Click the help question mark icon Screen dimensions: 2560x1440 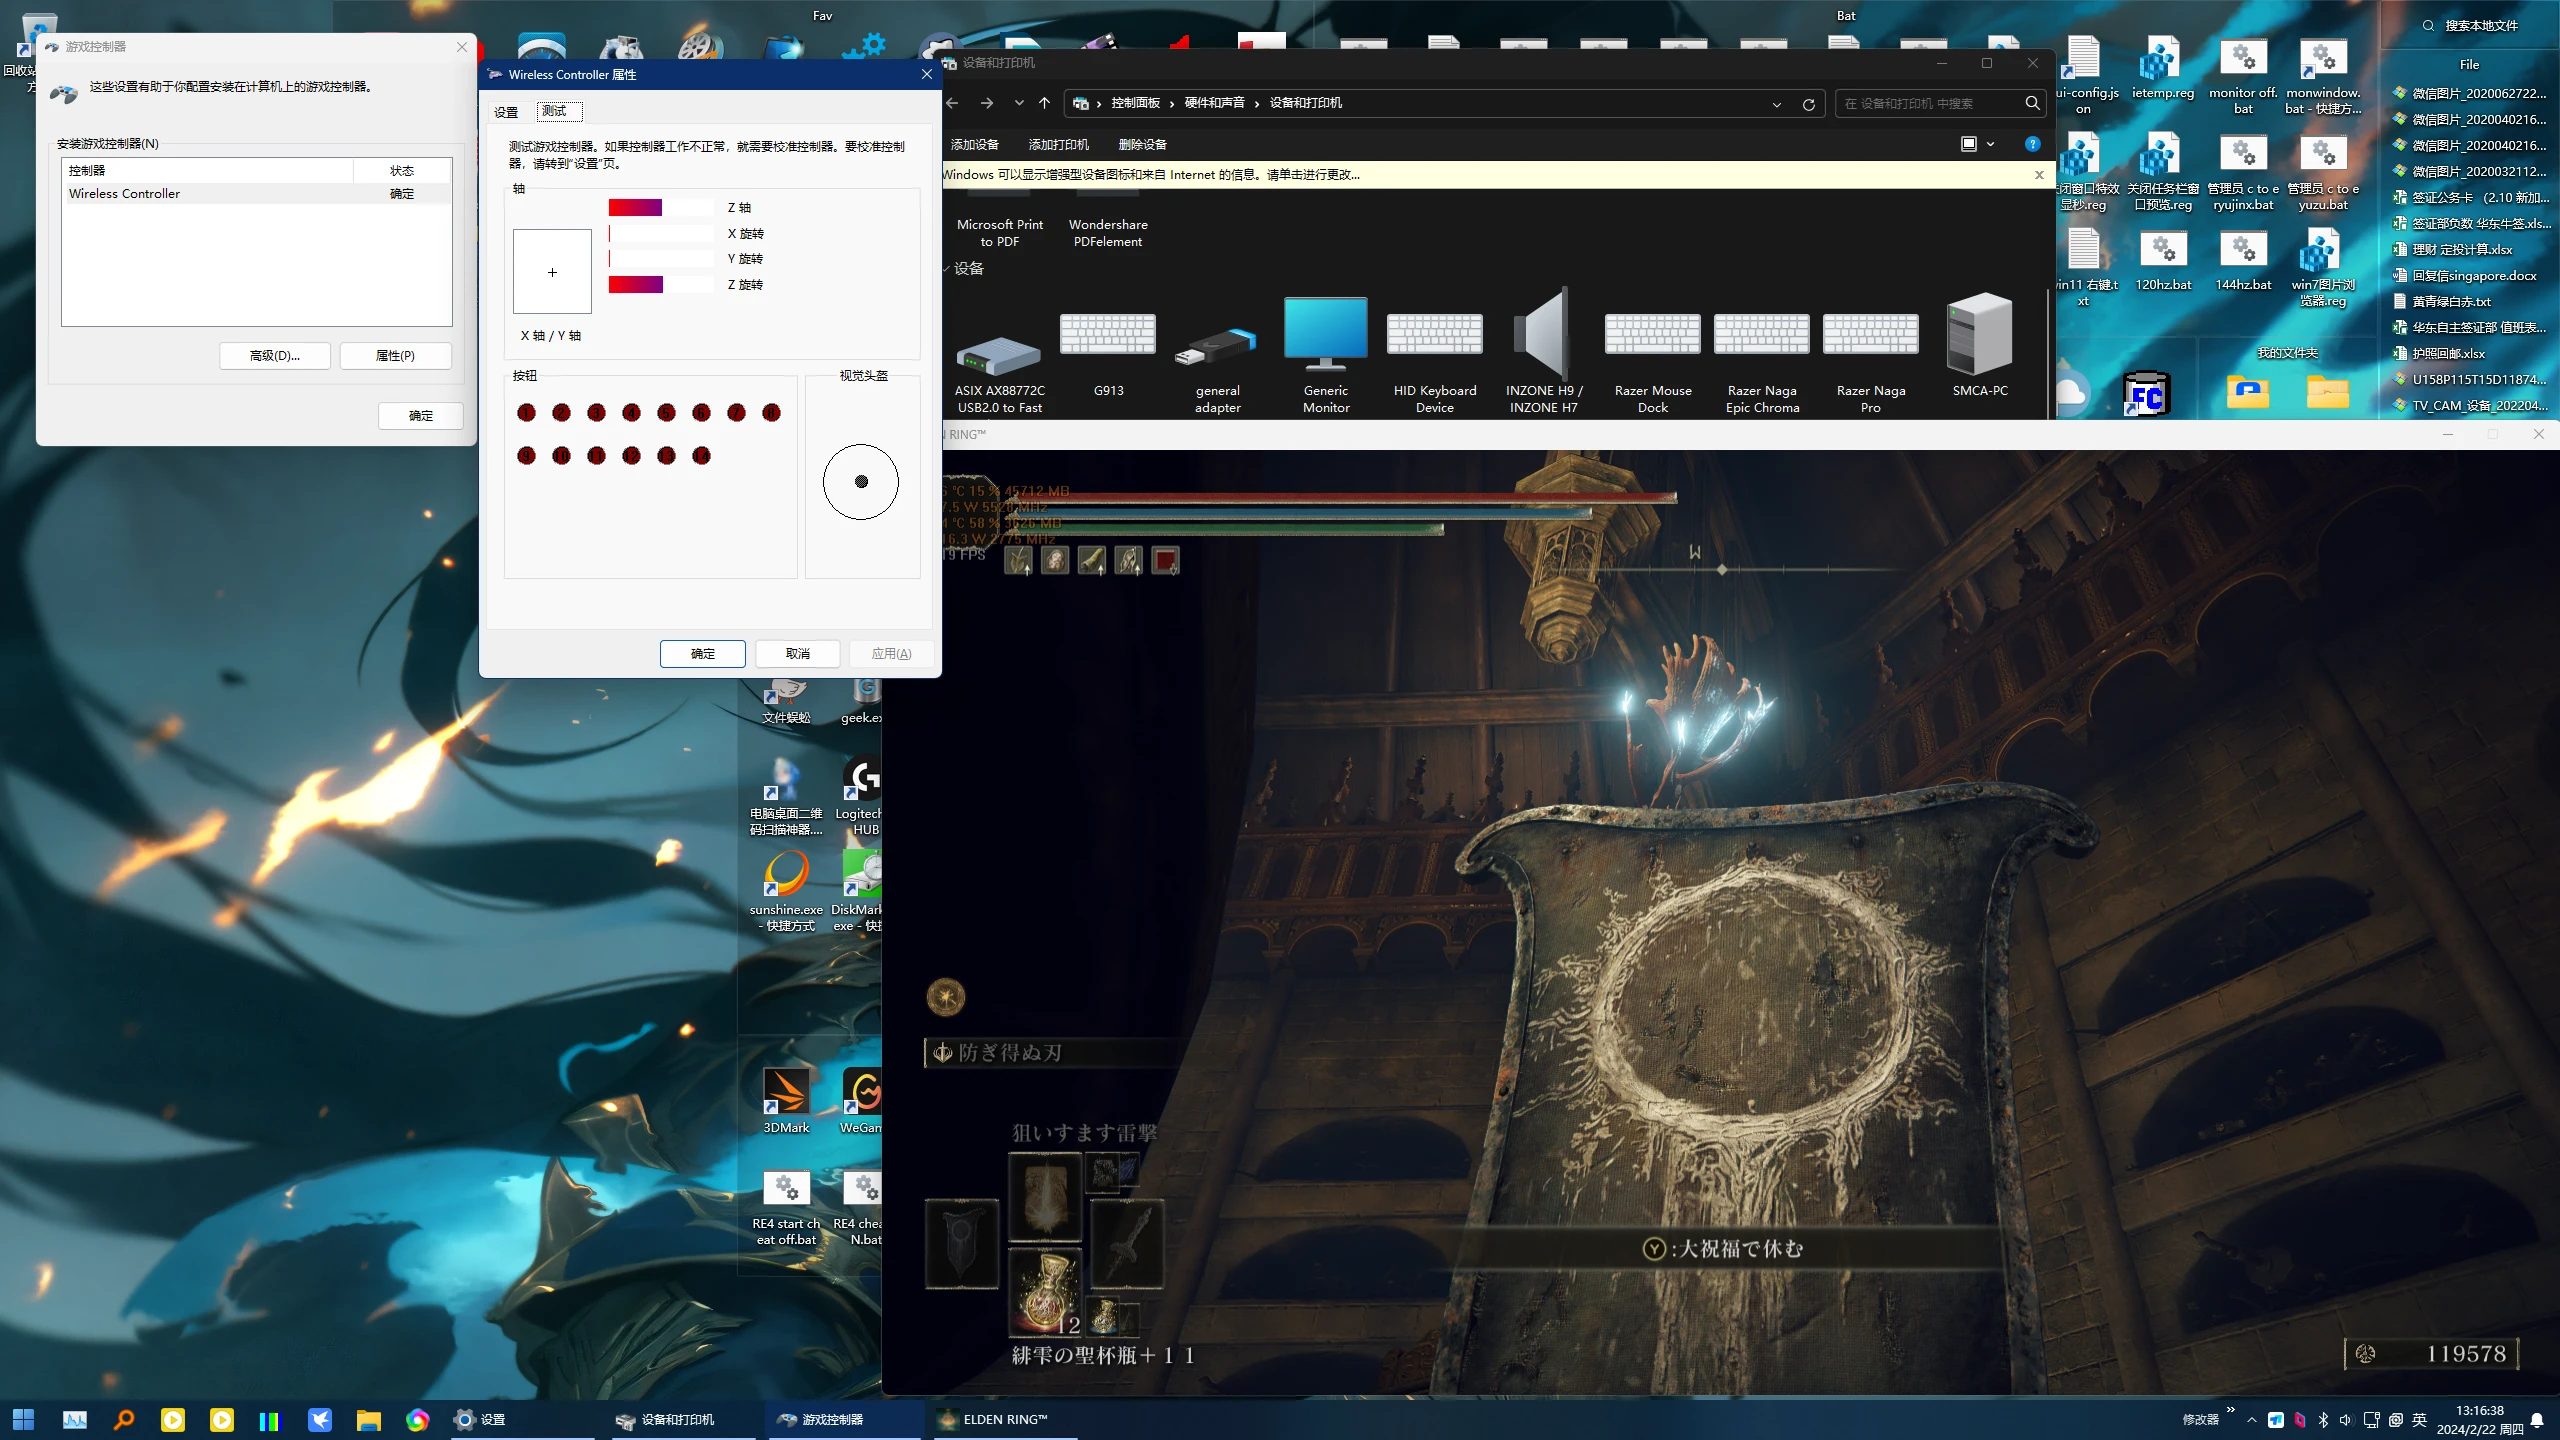pyautogui.click(x=2032, y=144)
